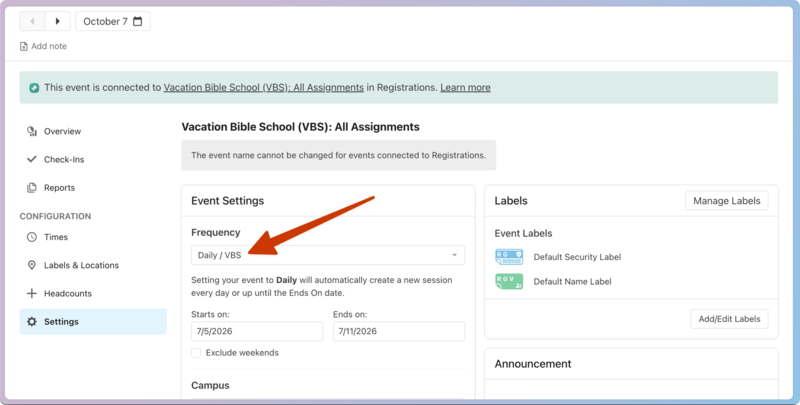This screenshot has height=405, width=800.
Task: Click the Settings gear icon
Action: pyautogui.click(x=32, y=321)
